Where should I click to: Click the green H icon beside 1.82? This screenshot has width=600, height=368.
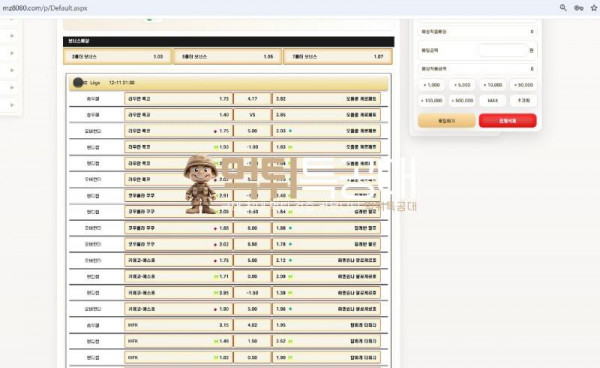pos(216,358)
